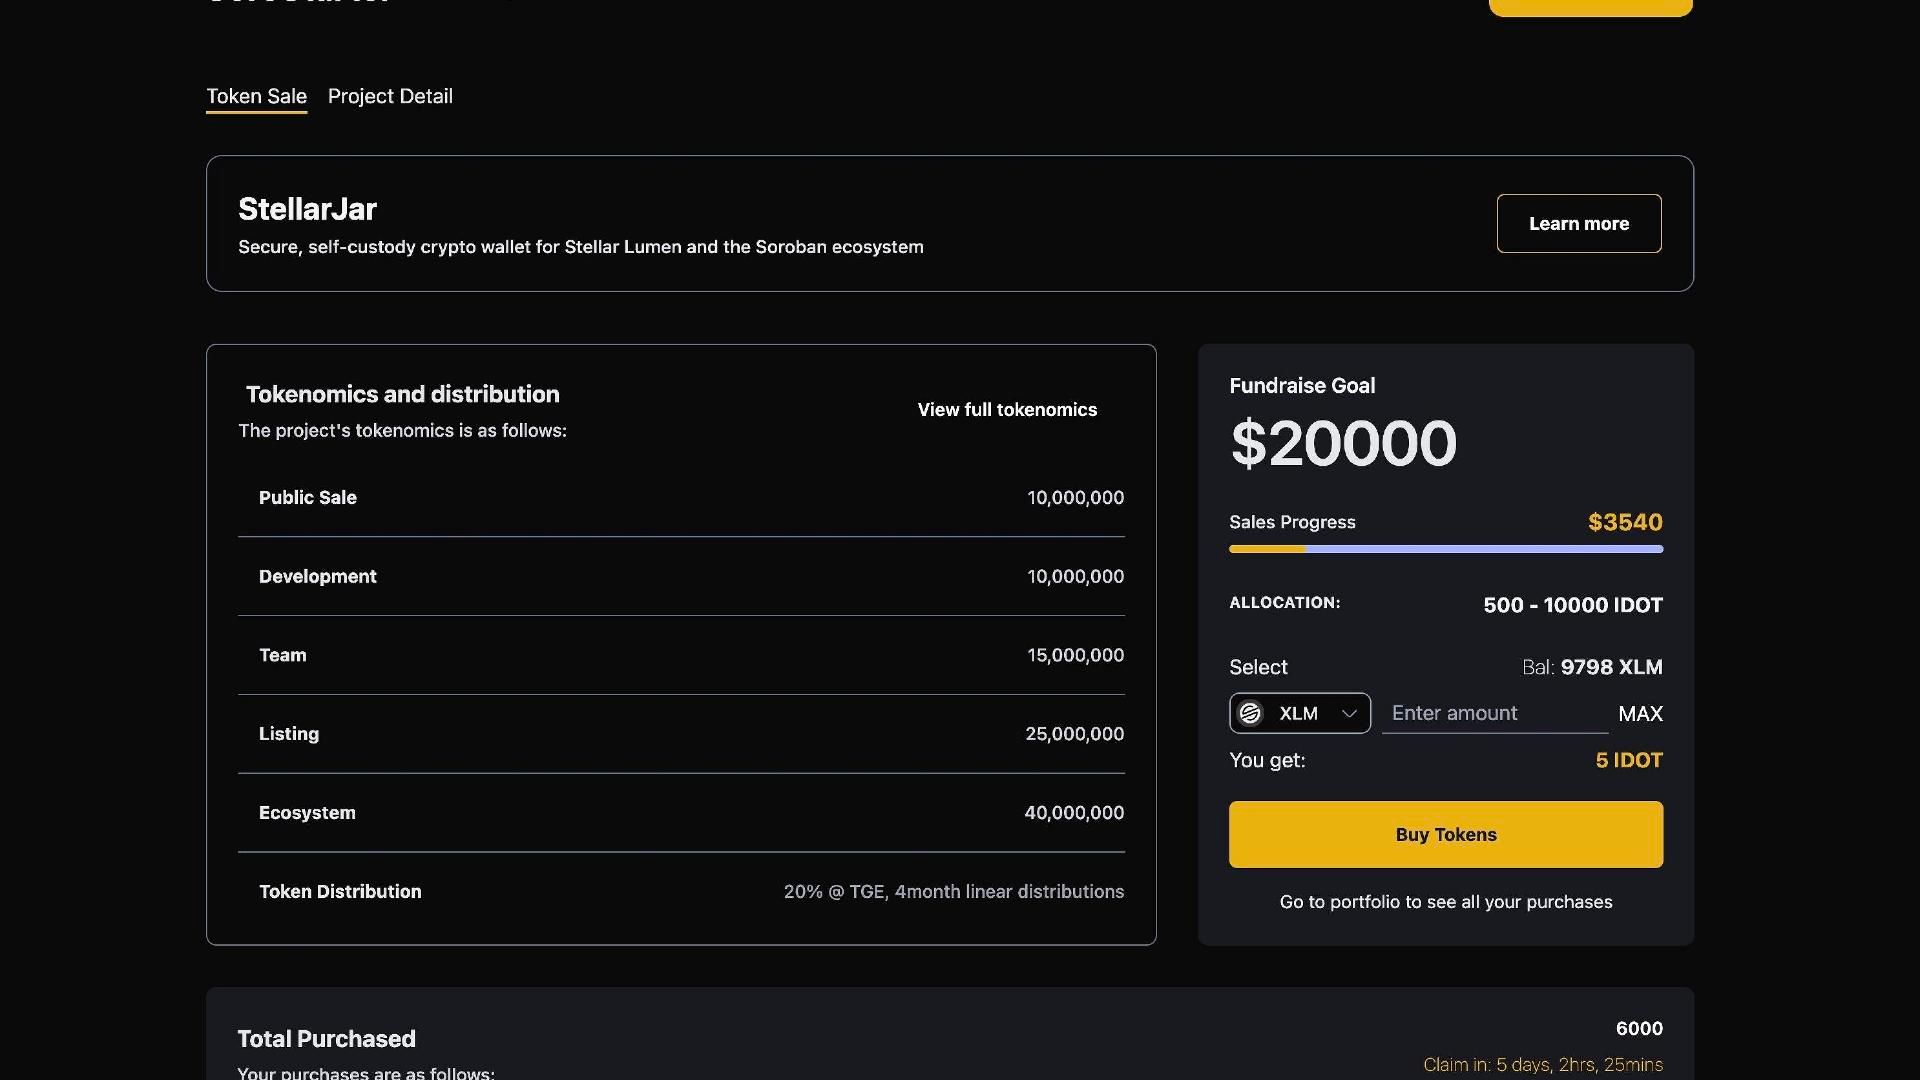Focus the Enter amount field

pos(1494,713)
